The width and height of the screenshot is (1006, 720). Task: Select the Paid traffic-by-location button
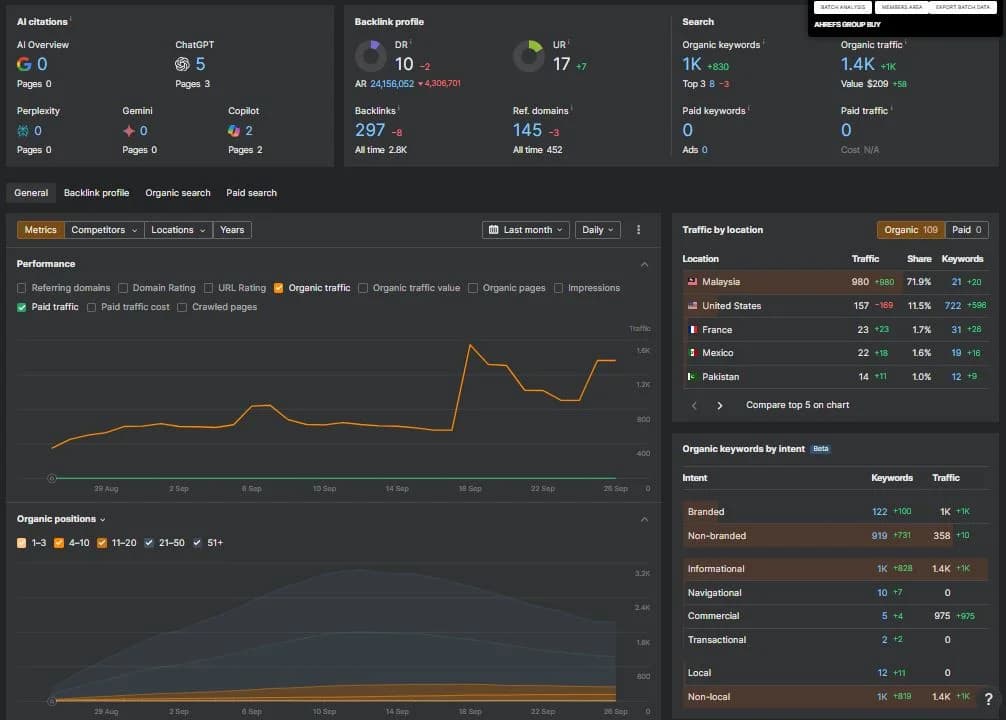point(966,230)
